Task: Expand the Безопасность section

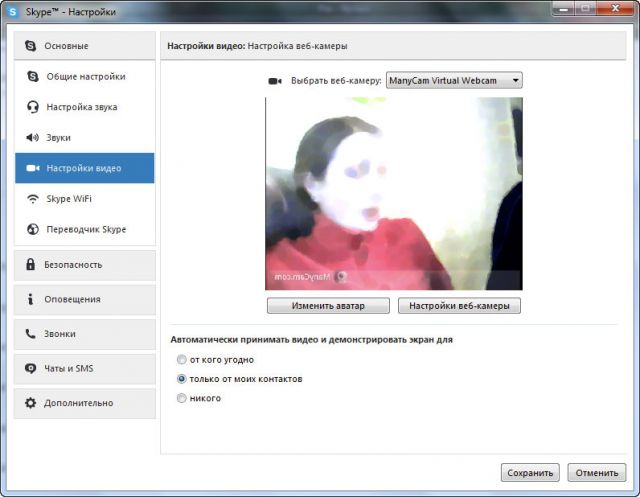Action: pos(85,265)
